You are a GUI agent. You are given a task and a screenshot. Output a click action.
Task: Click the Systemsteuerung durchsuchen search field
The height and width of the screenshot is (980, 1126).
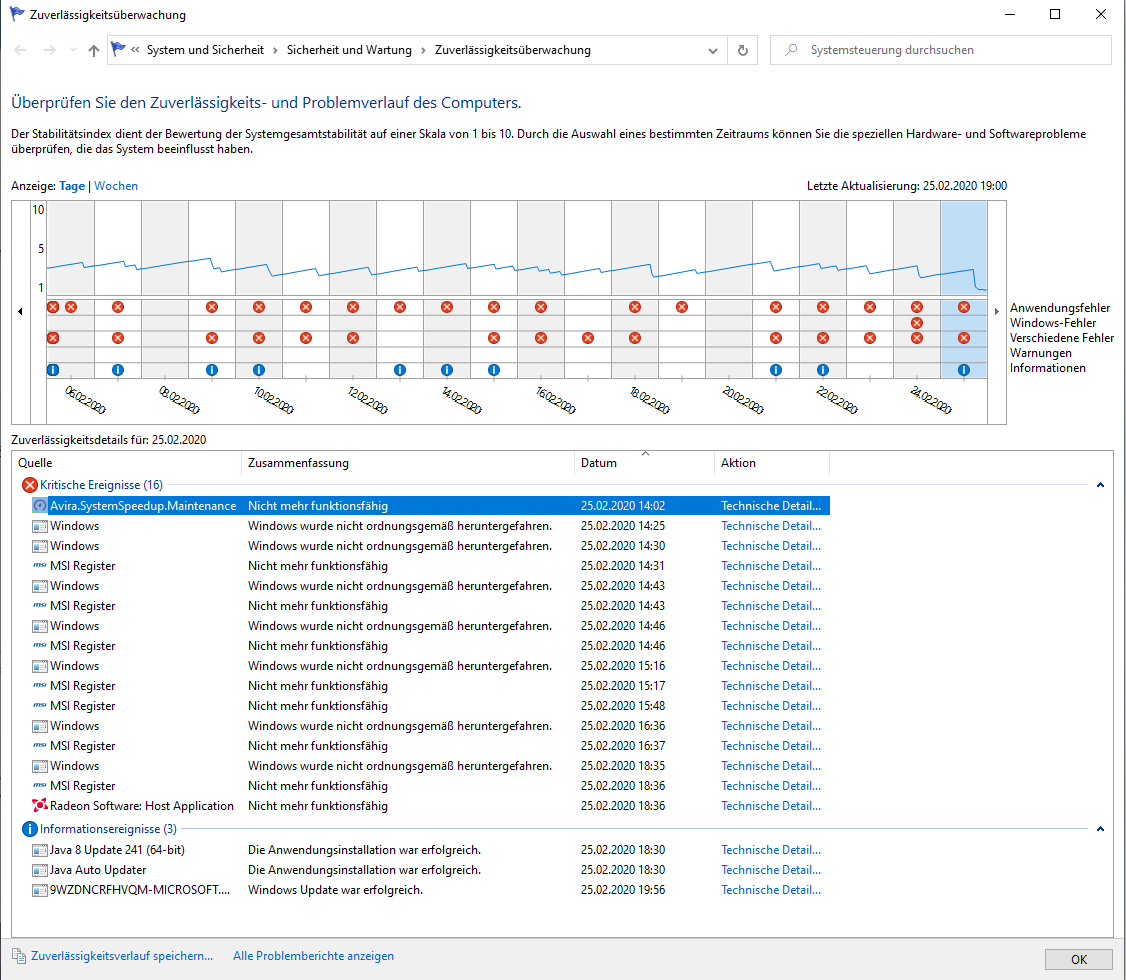click(x=941, y=50)
